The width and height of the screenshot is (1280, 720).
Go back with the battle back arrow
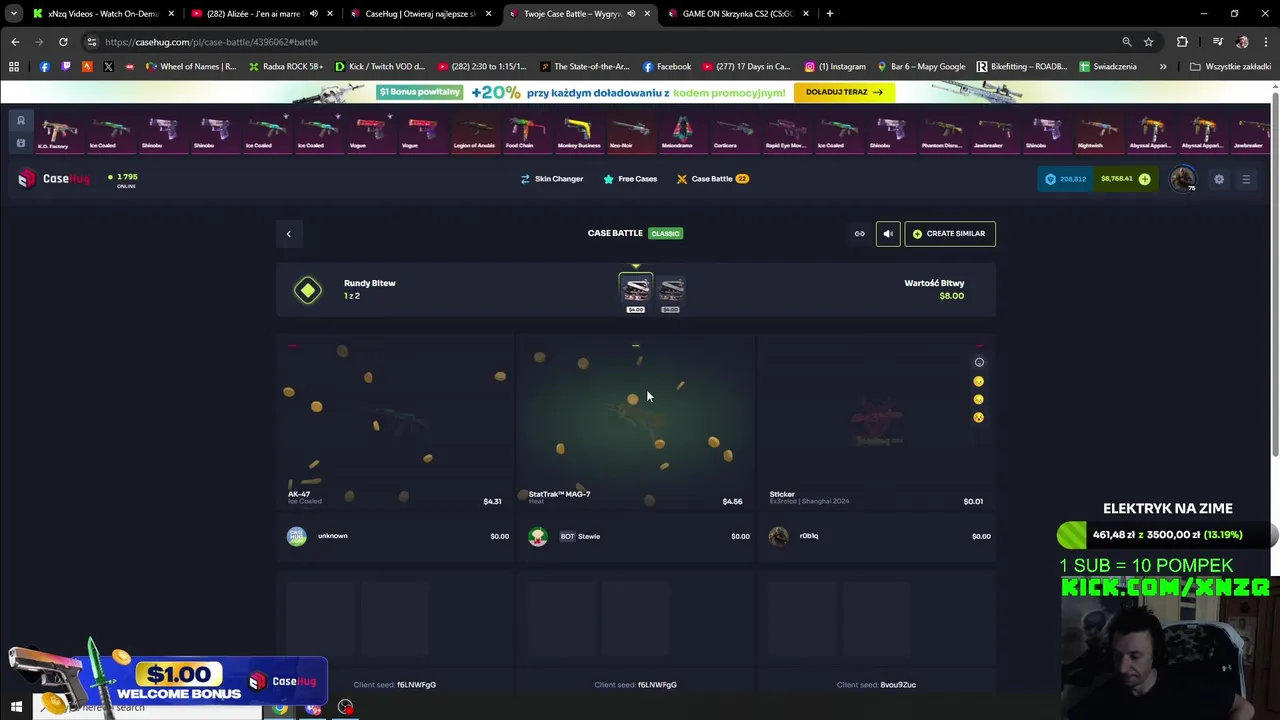289,234
